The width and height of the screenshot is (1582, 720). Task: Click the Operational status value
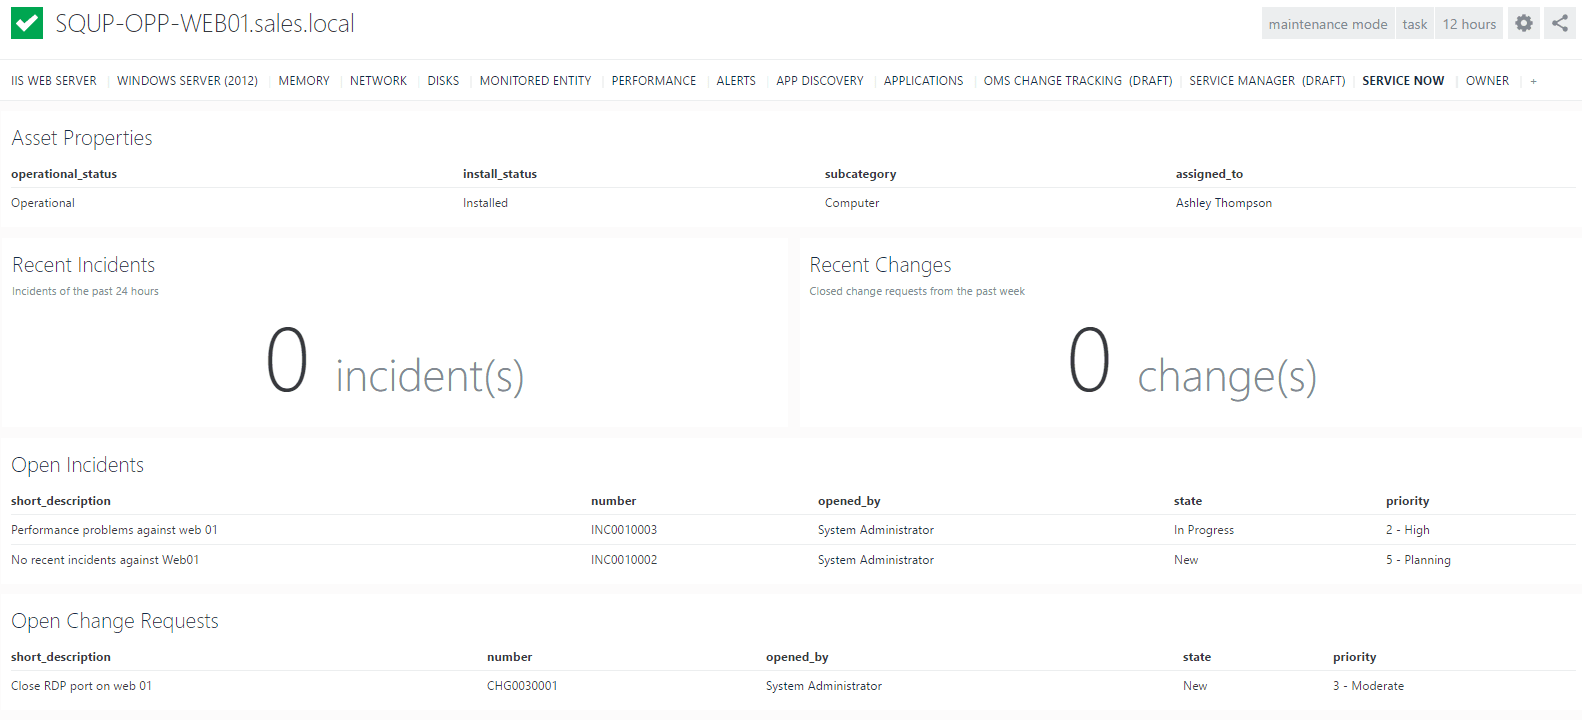point(43,203)
